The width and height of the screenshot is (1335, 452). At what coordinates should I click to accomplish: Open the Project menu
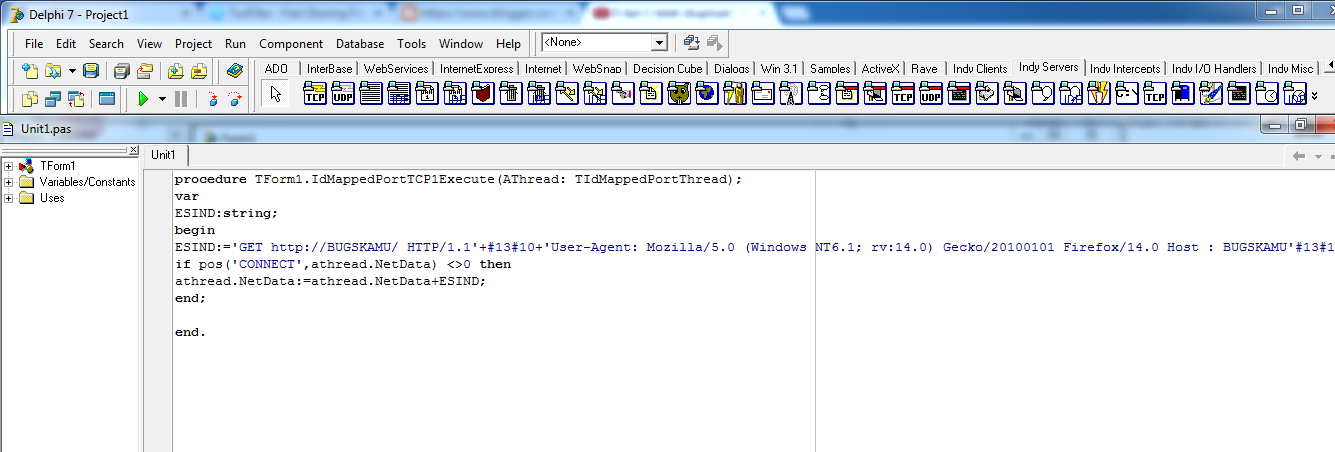(194, 44)
